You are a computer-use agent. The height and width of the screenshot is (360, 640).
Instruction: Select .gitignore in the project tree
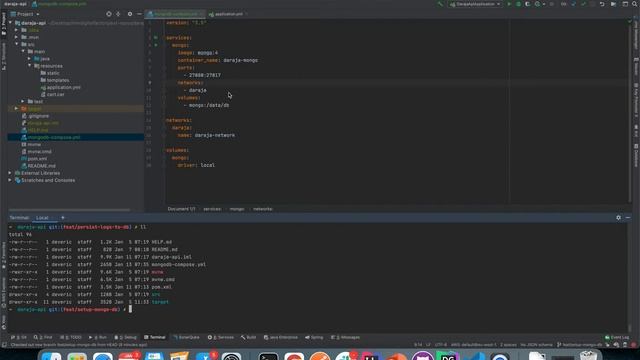point(38,116)
